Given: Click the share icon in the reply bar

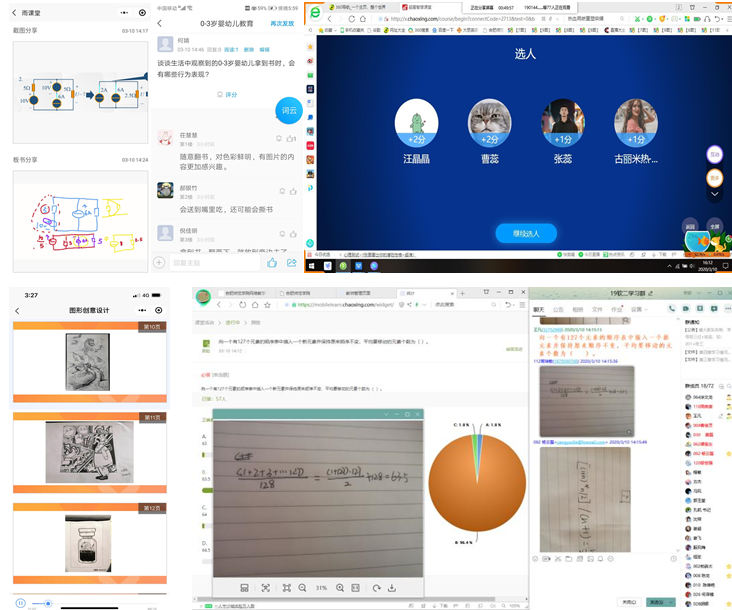Looking at the screenshot, I should pyautogui.click(x=293, y=262).
